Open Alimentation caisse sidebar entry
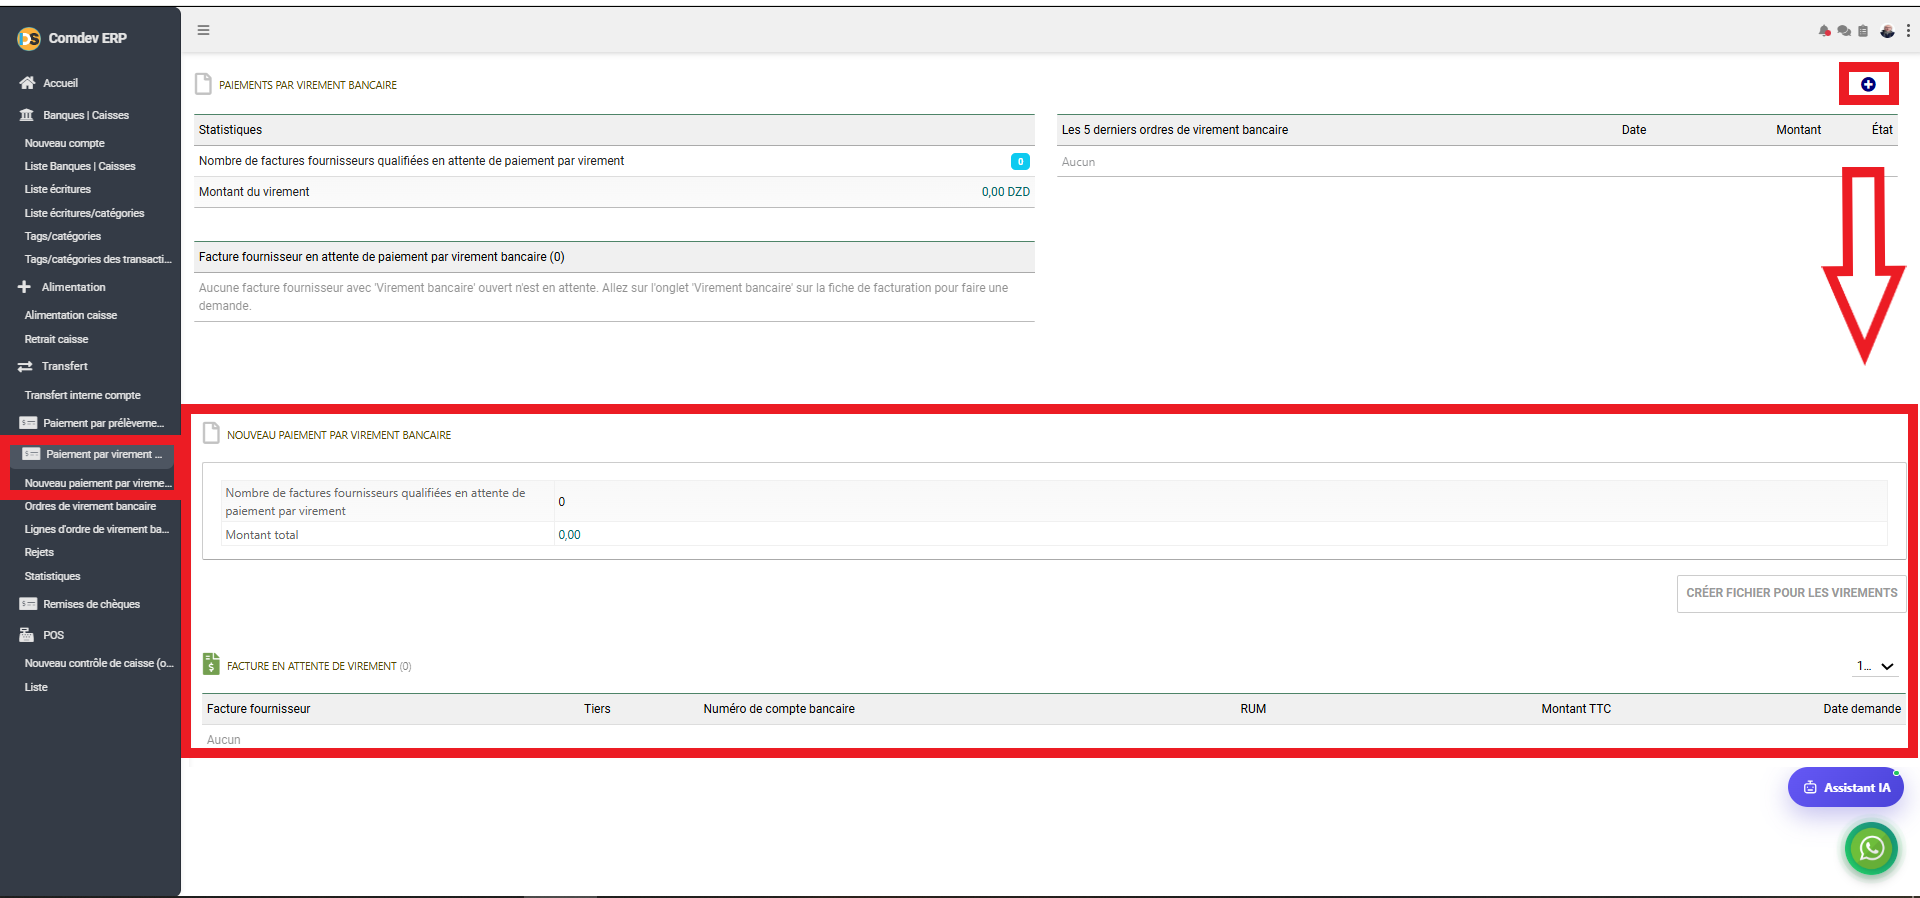Screen dimensions: 1920x898 click(70, 315)
